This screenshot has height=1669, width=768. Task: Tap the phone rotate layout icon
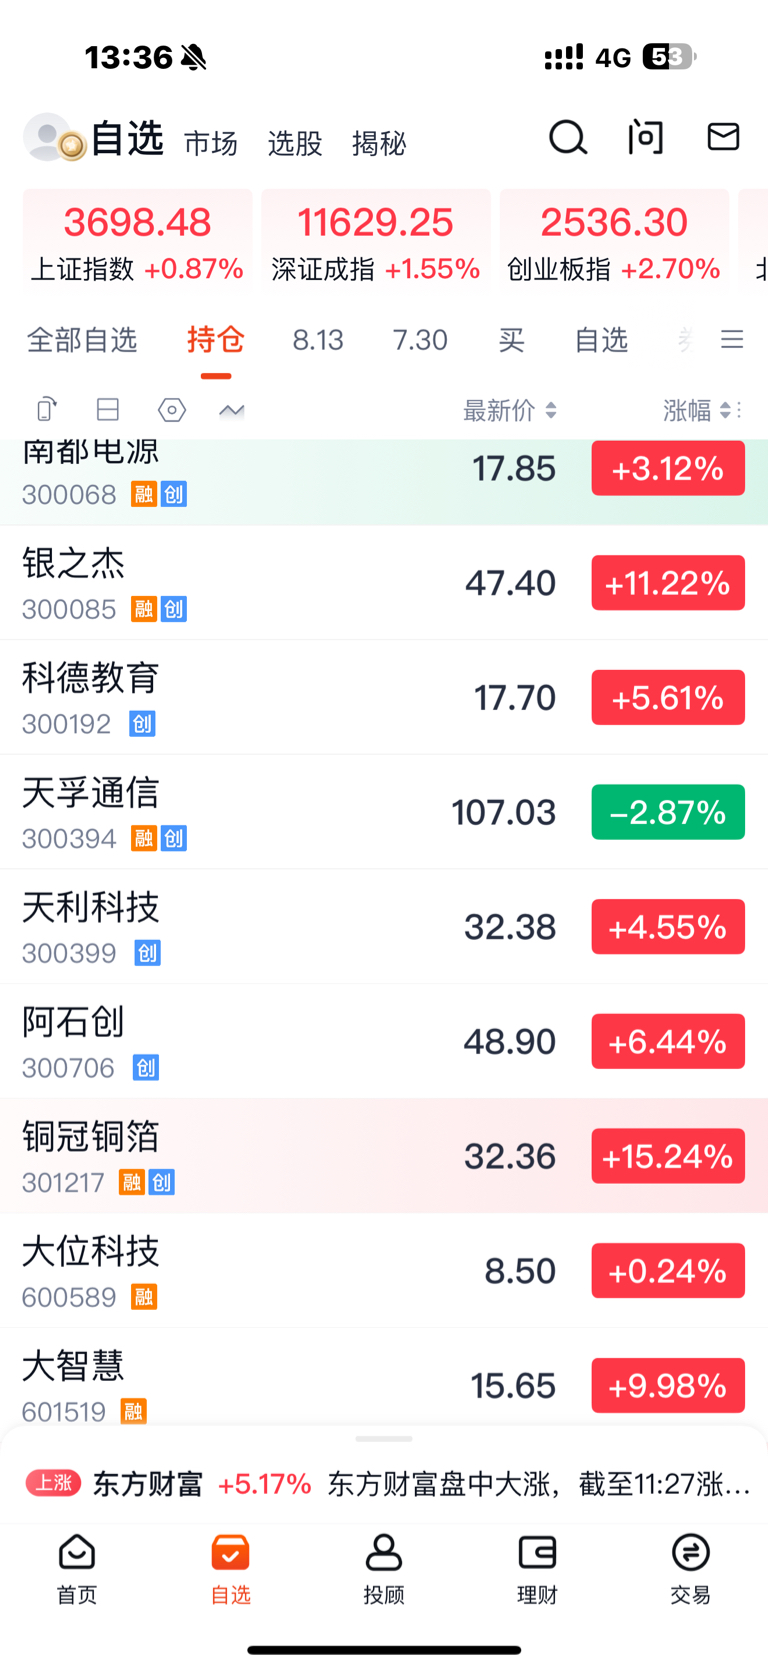(x=46, y=410)
